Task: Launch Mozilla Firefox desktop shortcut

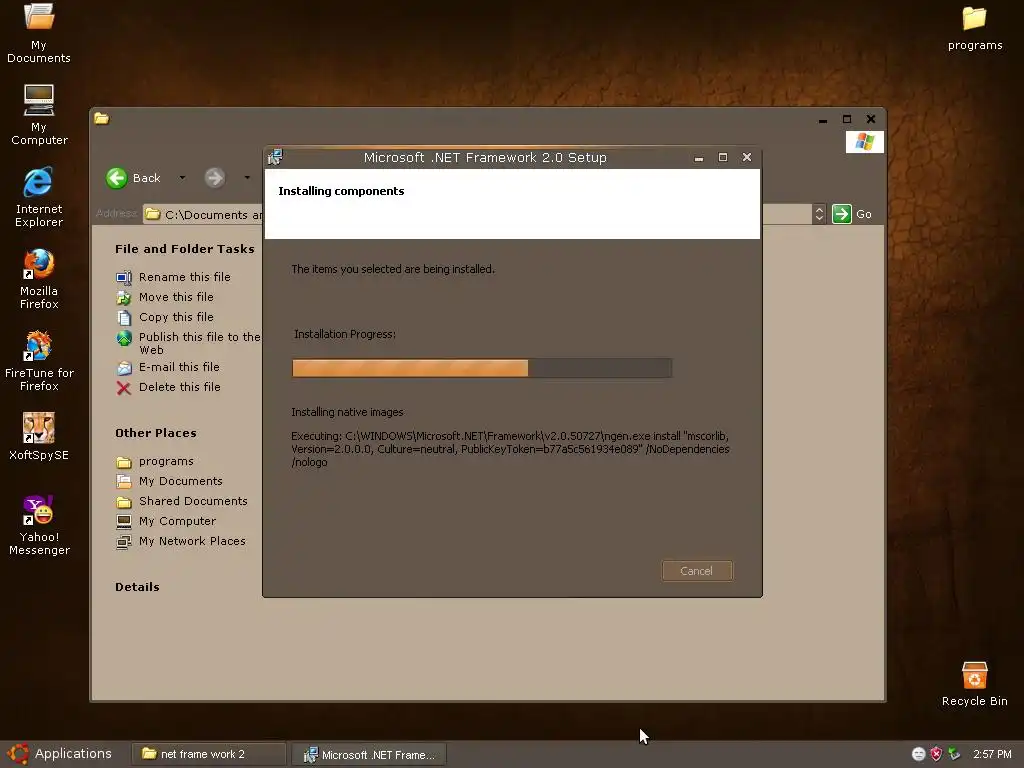Action: pos(39,279)
